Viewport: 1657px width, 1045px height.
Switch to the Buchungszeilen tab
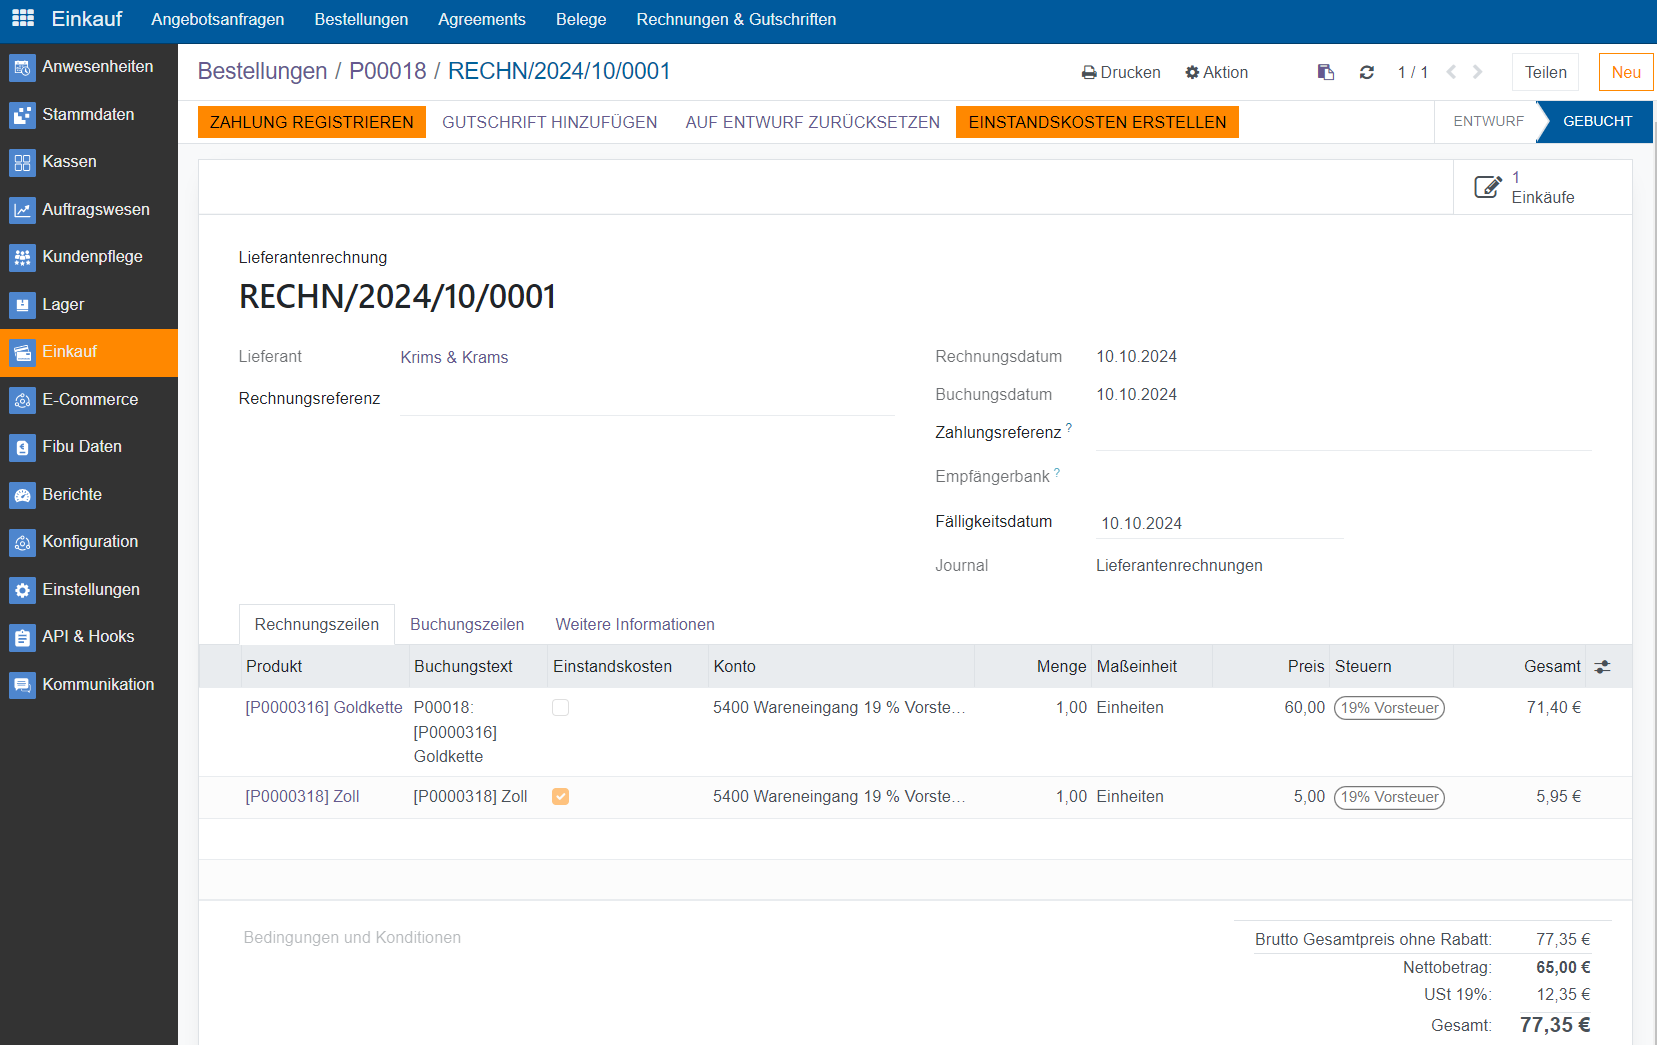click(467, 625)
